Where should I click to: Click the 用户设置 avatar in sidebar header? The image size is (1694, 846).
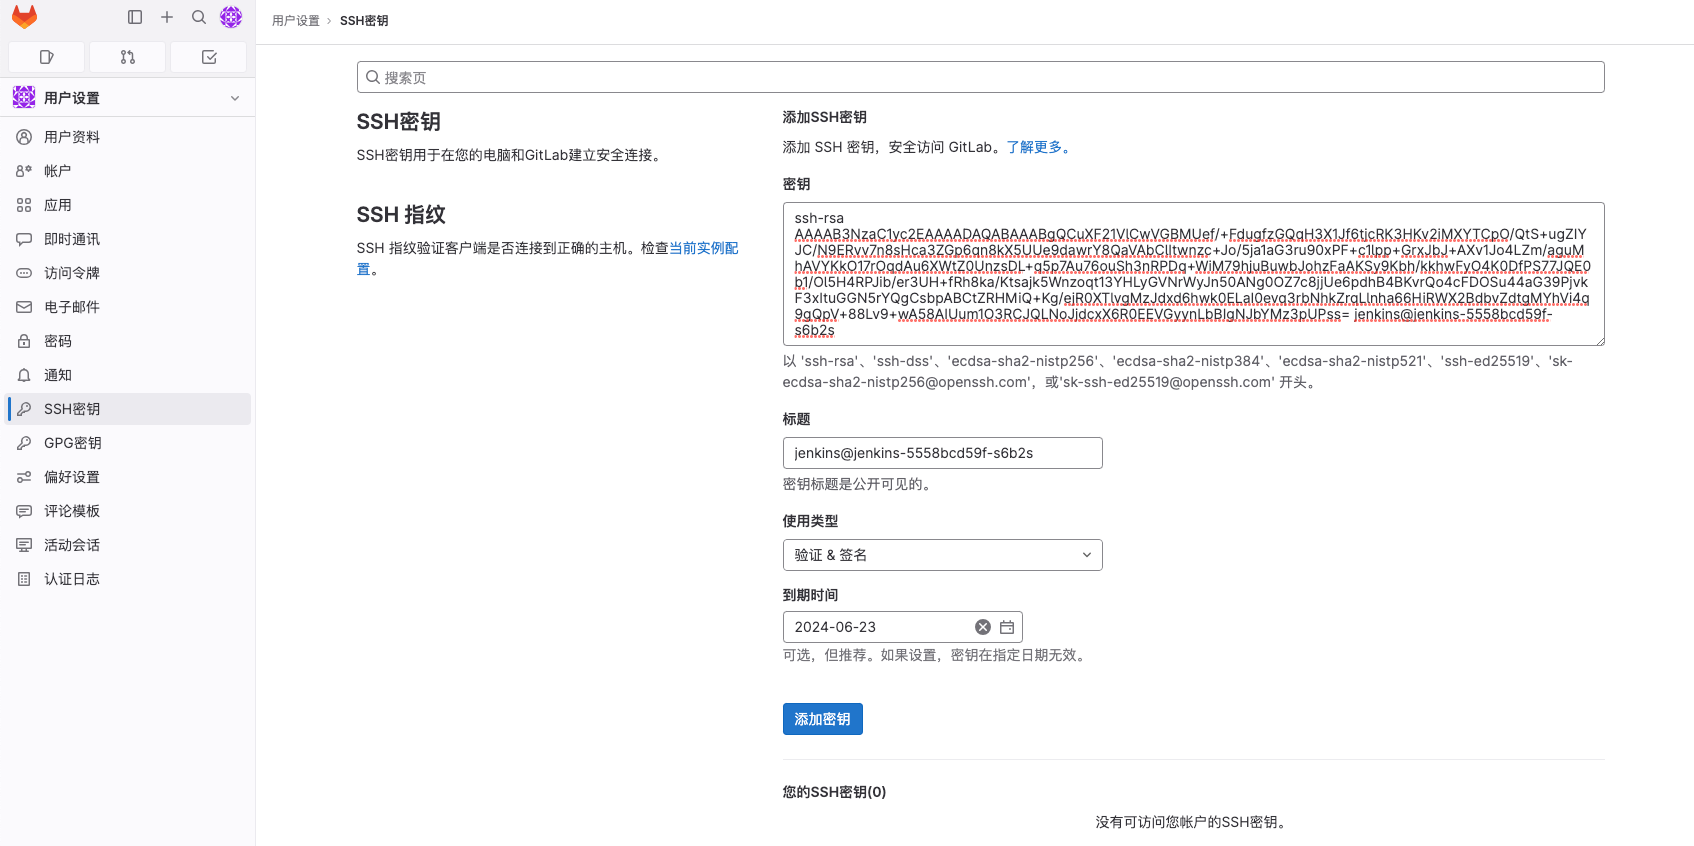24,97
